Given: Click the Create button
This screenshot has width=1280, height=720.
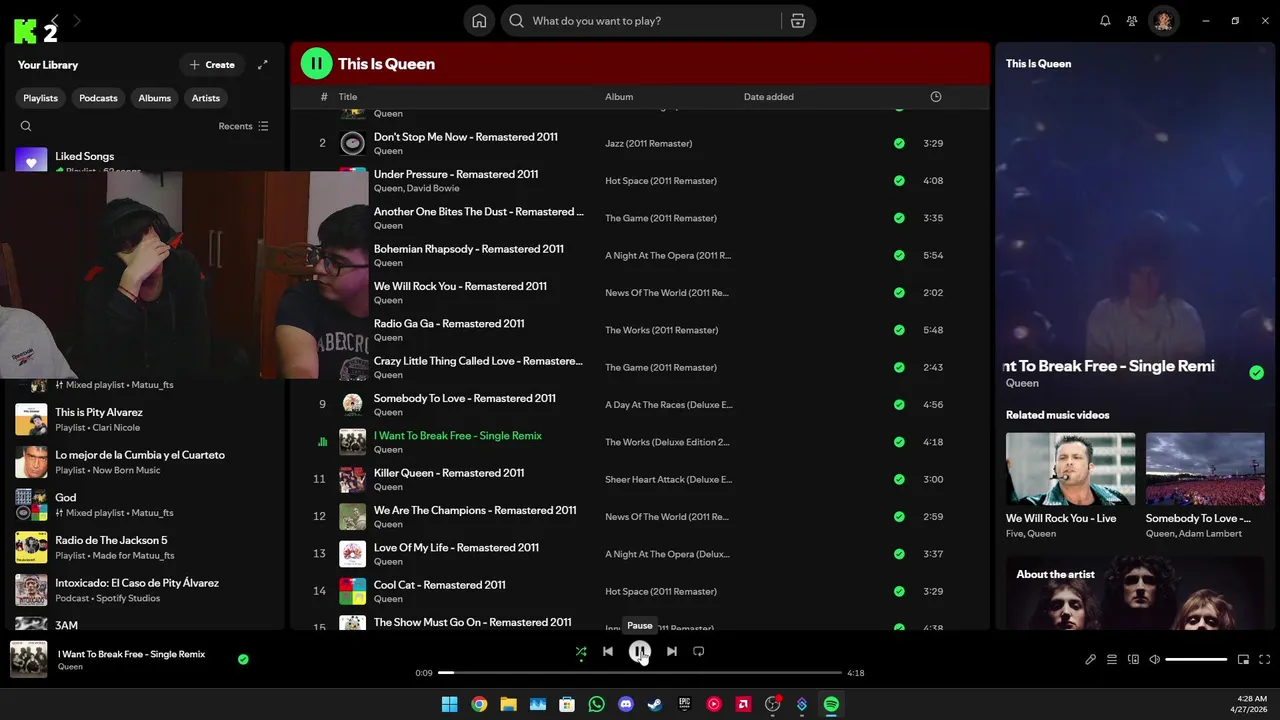Looking at the screenshot, I should 212,65.
